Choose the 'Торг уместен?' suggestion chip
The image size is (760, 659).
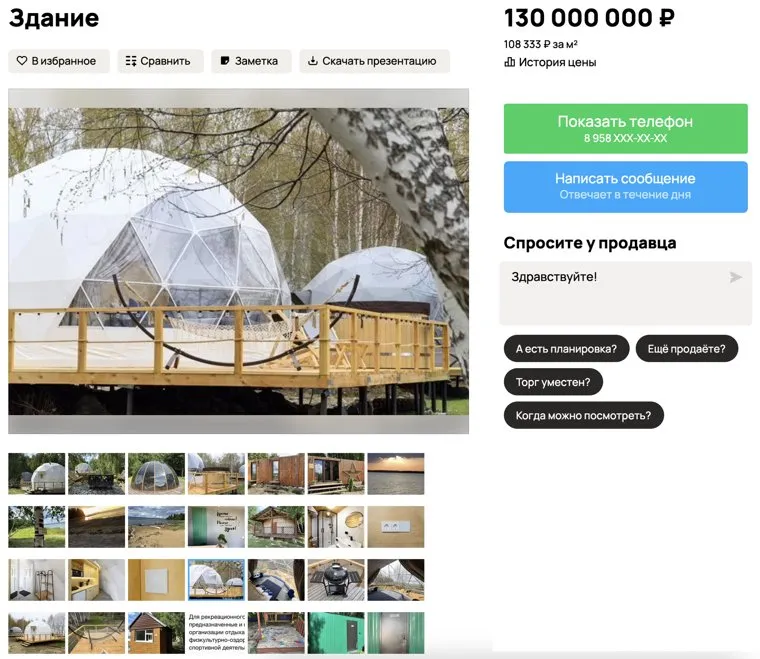point(553,382)
